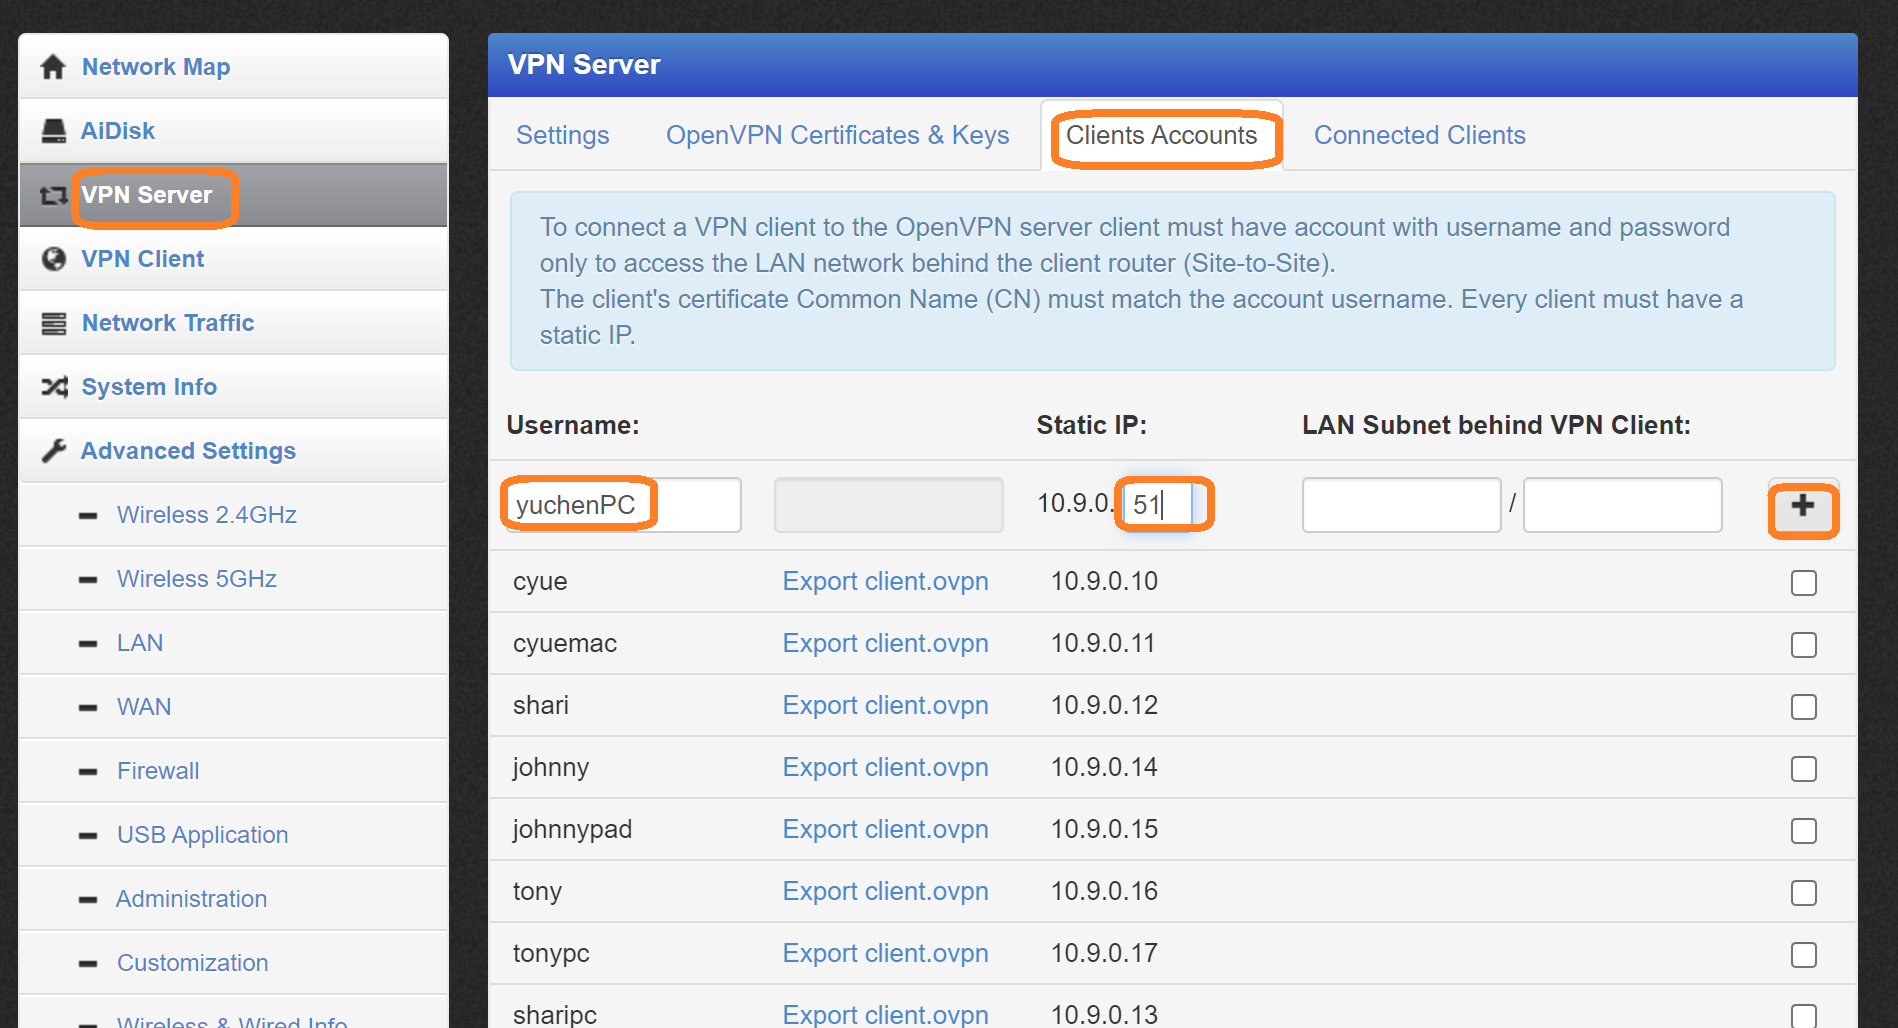Viewport: 1898px width, 1028px height.
Task: Click the VPN Client globe icon
Action: pos(53,259)
